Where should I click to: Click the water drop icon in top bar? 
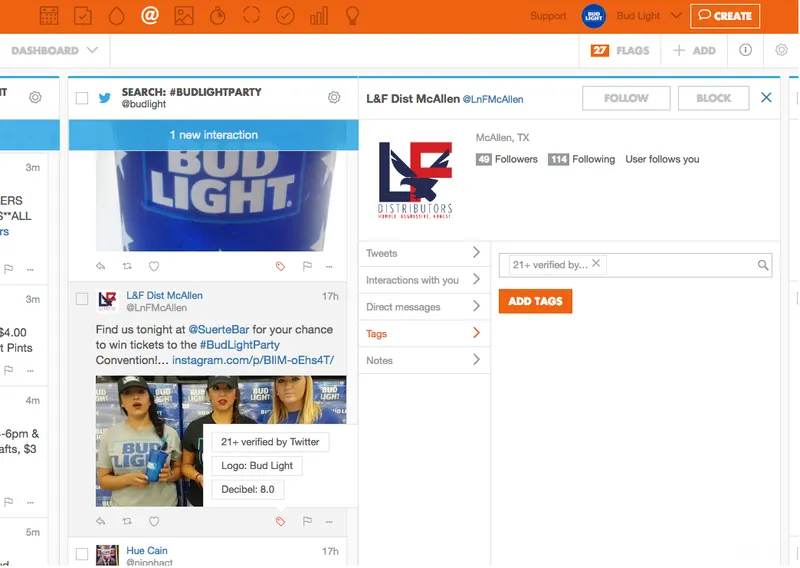(117, 16)
